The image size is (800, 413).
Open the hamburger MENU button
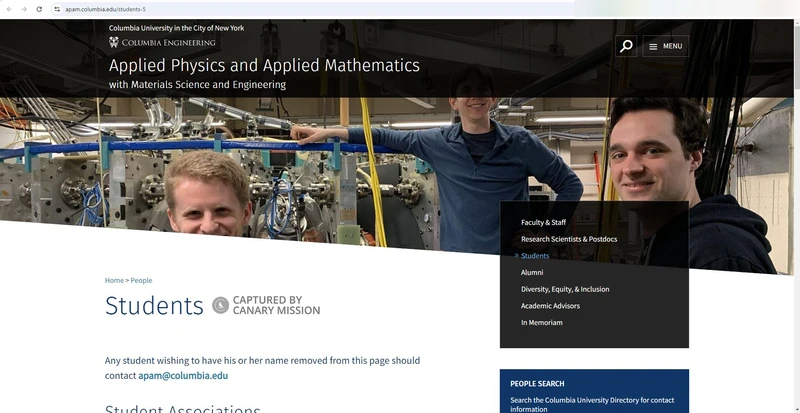pyautogui.click(x=665, y=46)
